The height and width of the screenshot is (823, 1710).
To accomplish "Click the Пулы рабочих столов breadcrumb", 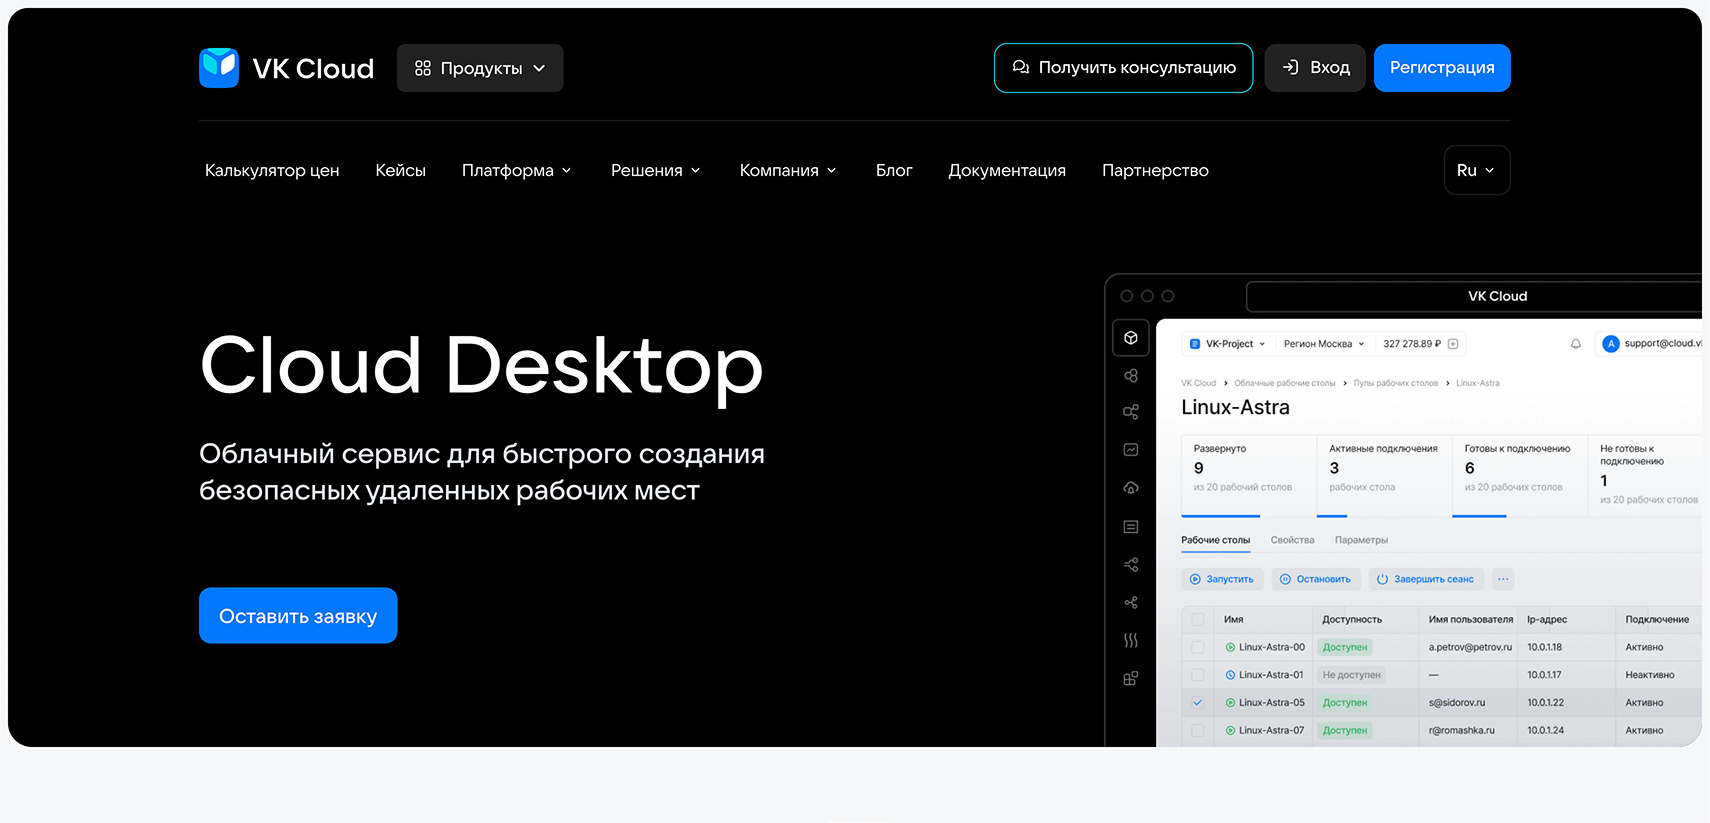I will click(1395, 383).
